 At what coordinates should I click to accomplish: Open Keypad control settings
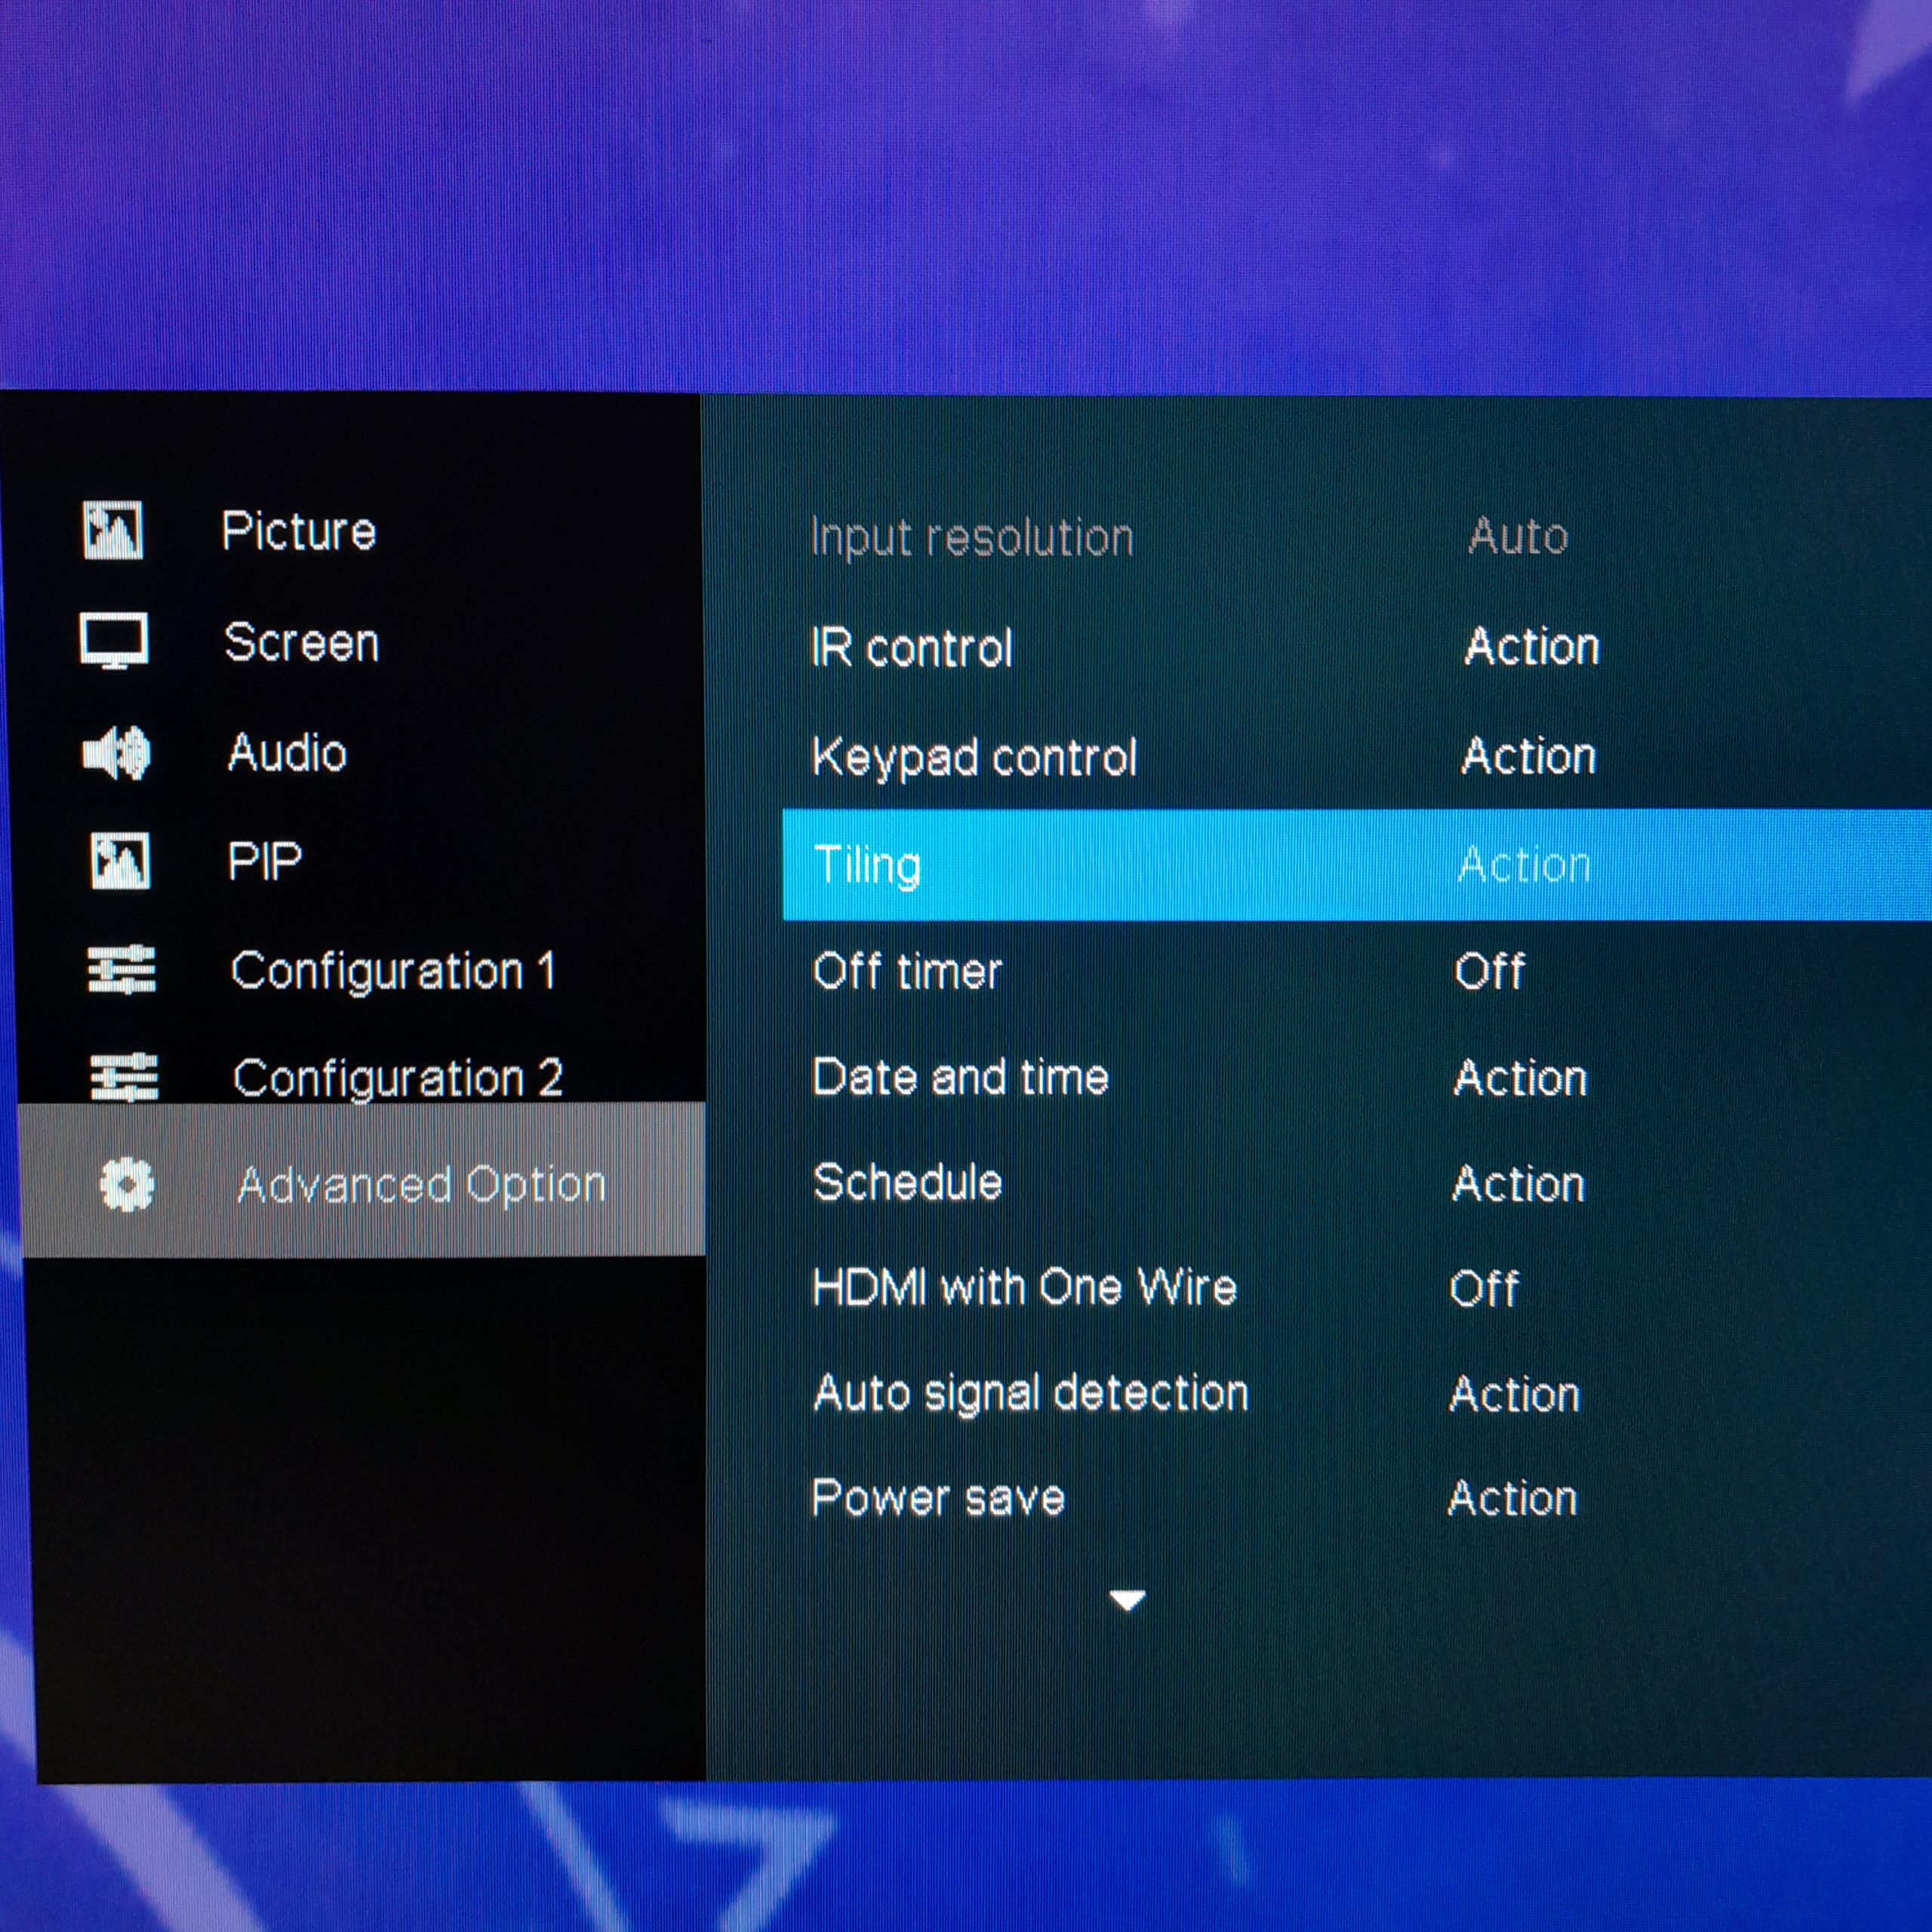tap(974, 757)
